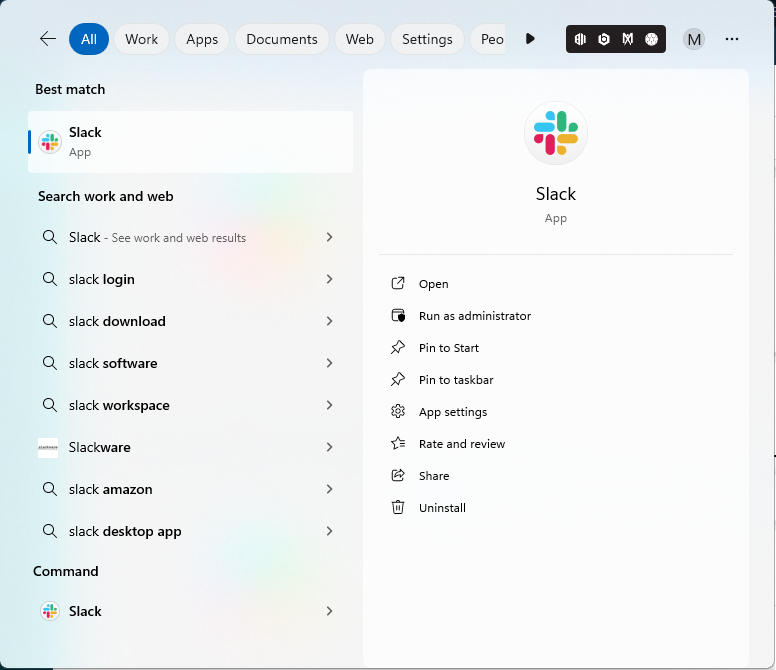This screenshot has width=776, height=670.
Task: Switch to the Settings filter tab
Action: (427, 39)
